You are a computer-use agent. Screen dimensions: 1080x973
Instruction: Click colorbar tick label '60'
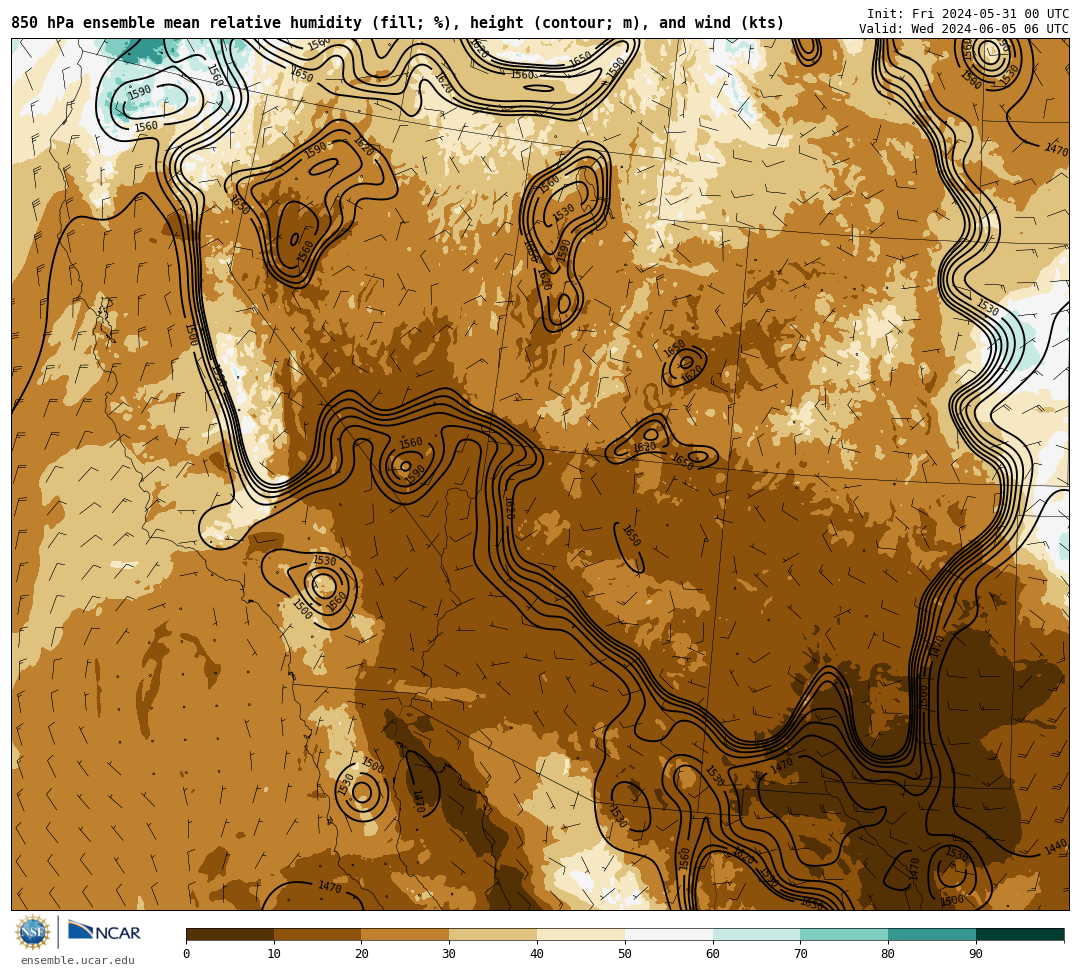713,954
